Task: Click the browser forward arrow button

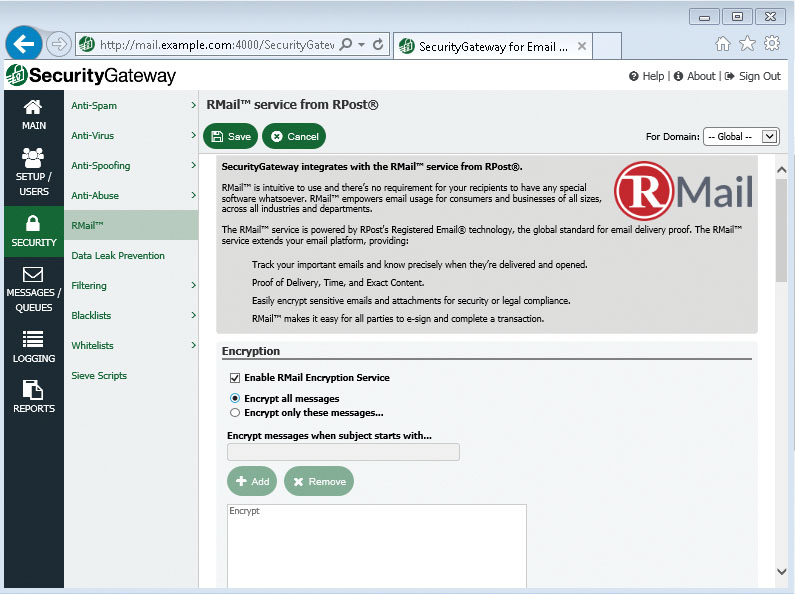Action: (x=59, y=45)
